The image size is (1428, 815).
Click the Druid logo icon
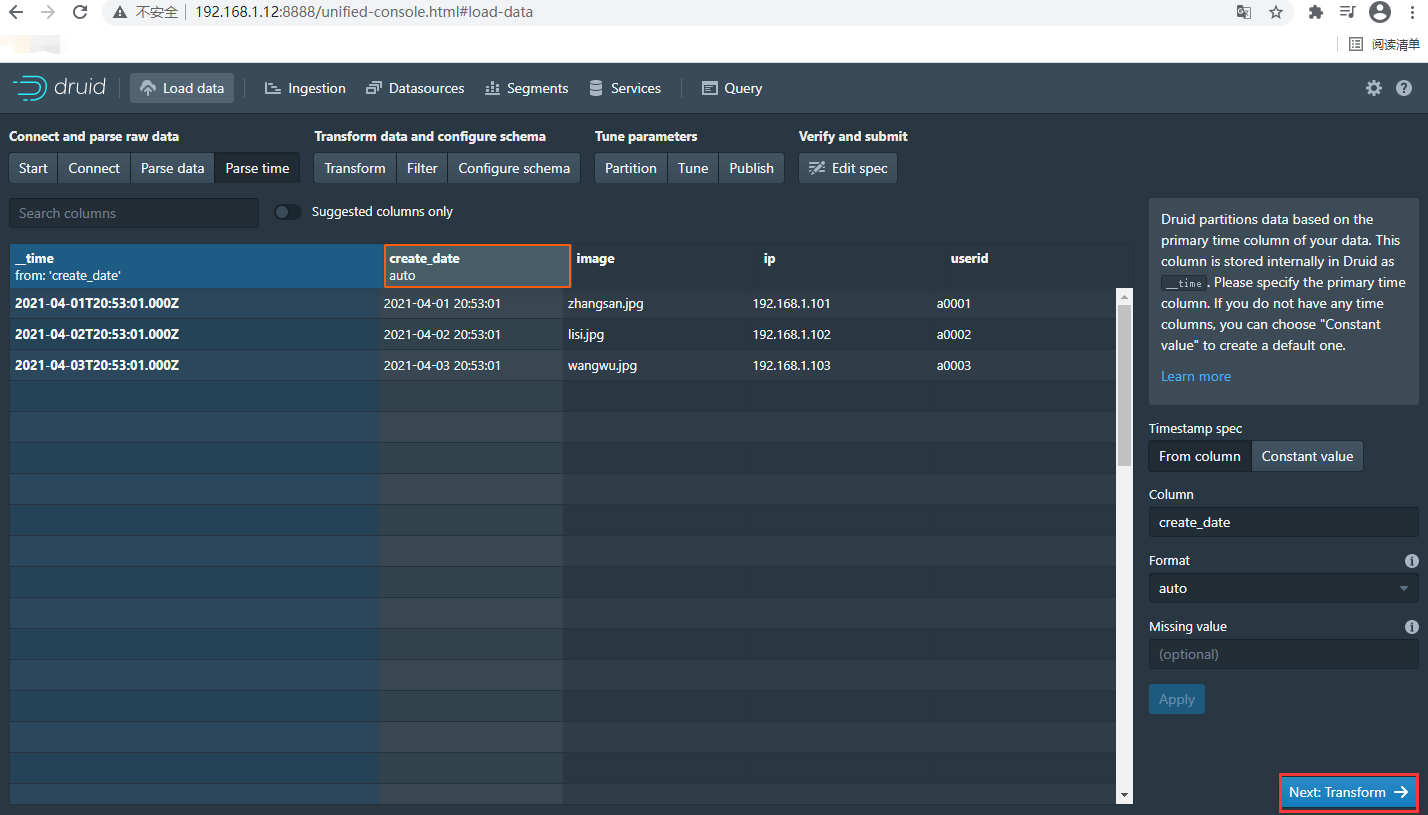pos(27,87)
